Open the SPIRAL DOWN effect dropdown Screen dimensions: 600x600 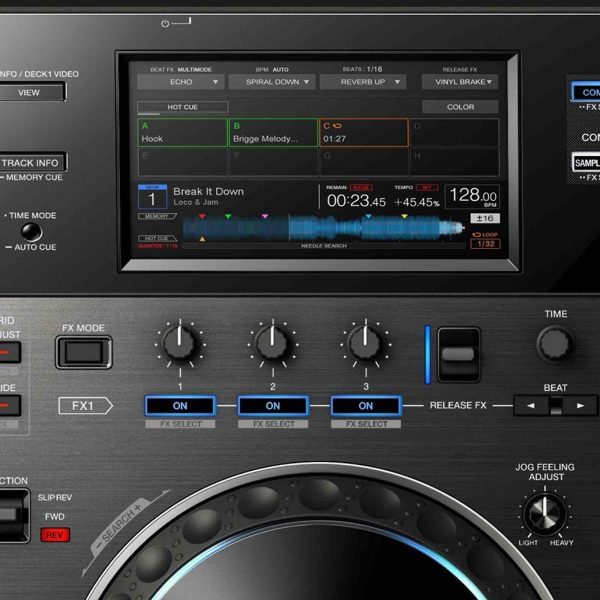pos(272,82)
